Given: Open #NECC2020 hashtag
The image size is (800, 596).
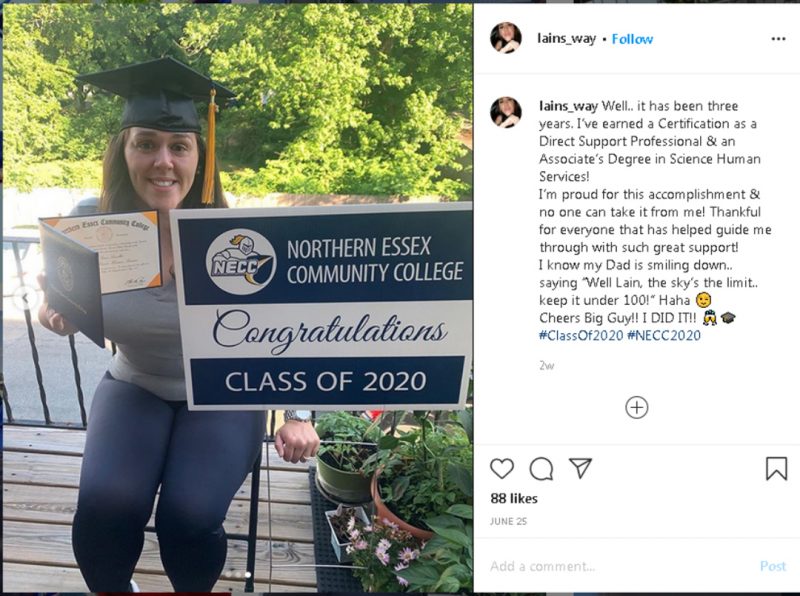Looking at the screenshot, I should pyautogui.click(x=664, y=335).
